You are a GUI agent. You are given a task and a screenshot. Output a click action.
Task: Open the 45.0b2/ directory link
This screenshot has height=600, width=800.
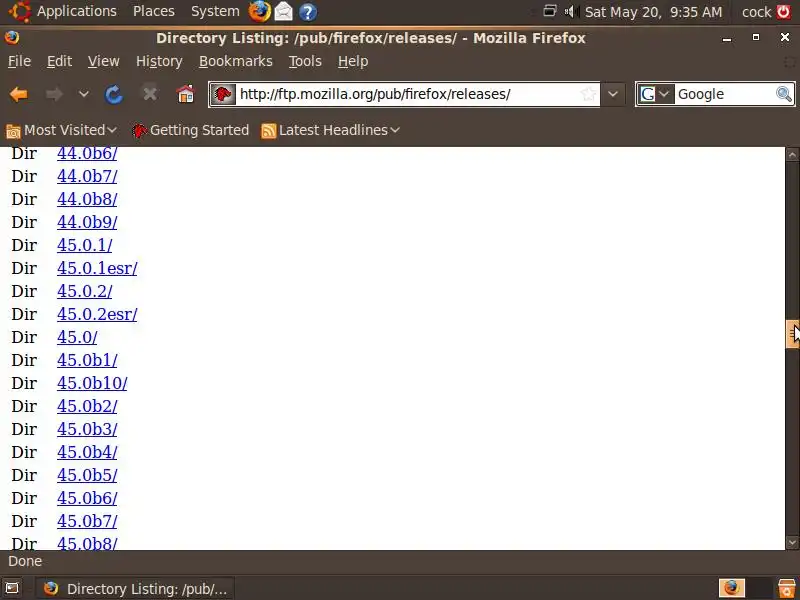click(87, 406)
